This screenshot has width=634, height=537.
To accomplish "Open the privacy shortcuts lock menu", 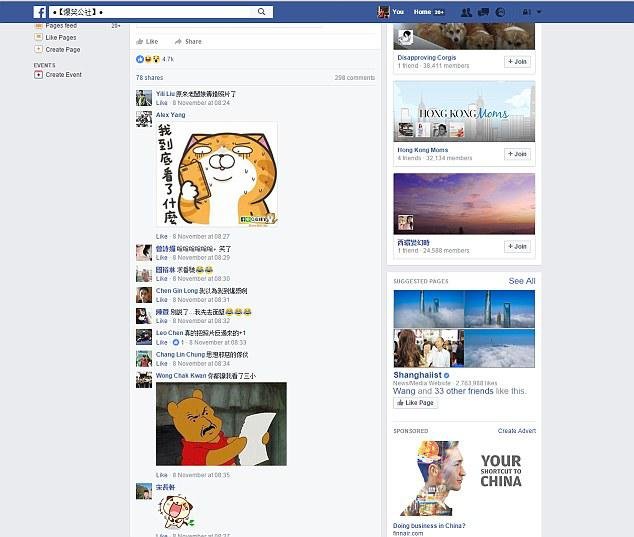I will coord(526,12).
